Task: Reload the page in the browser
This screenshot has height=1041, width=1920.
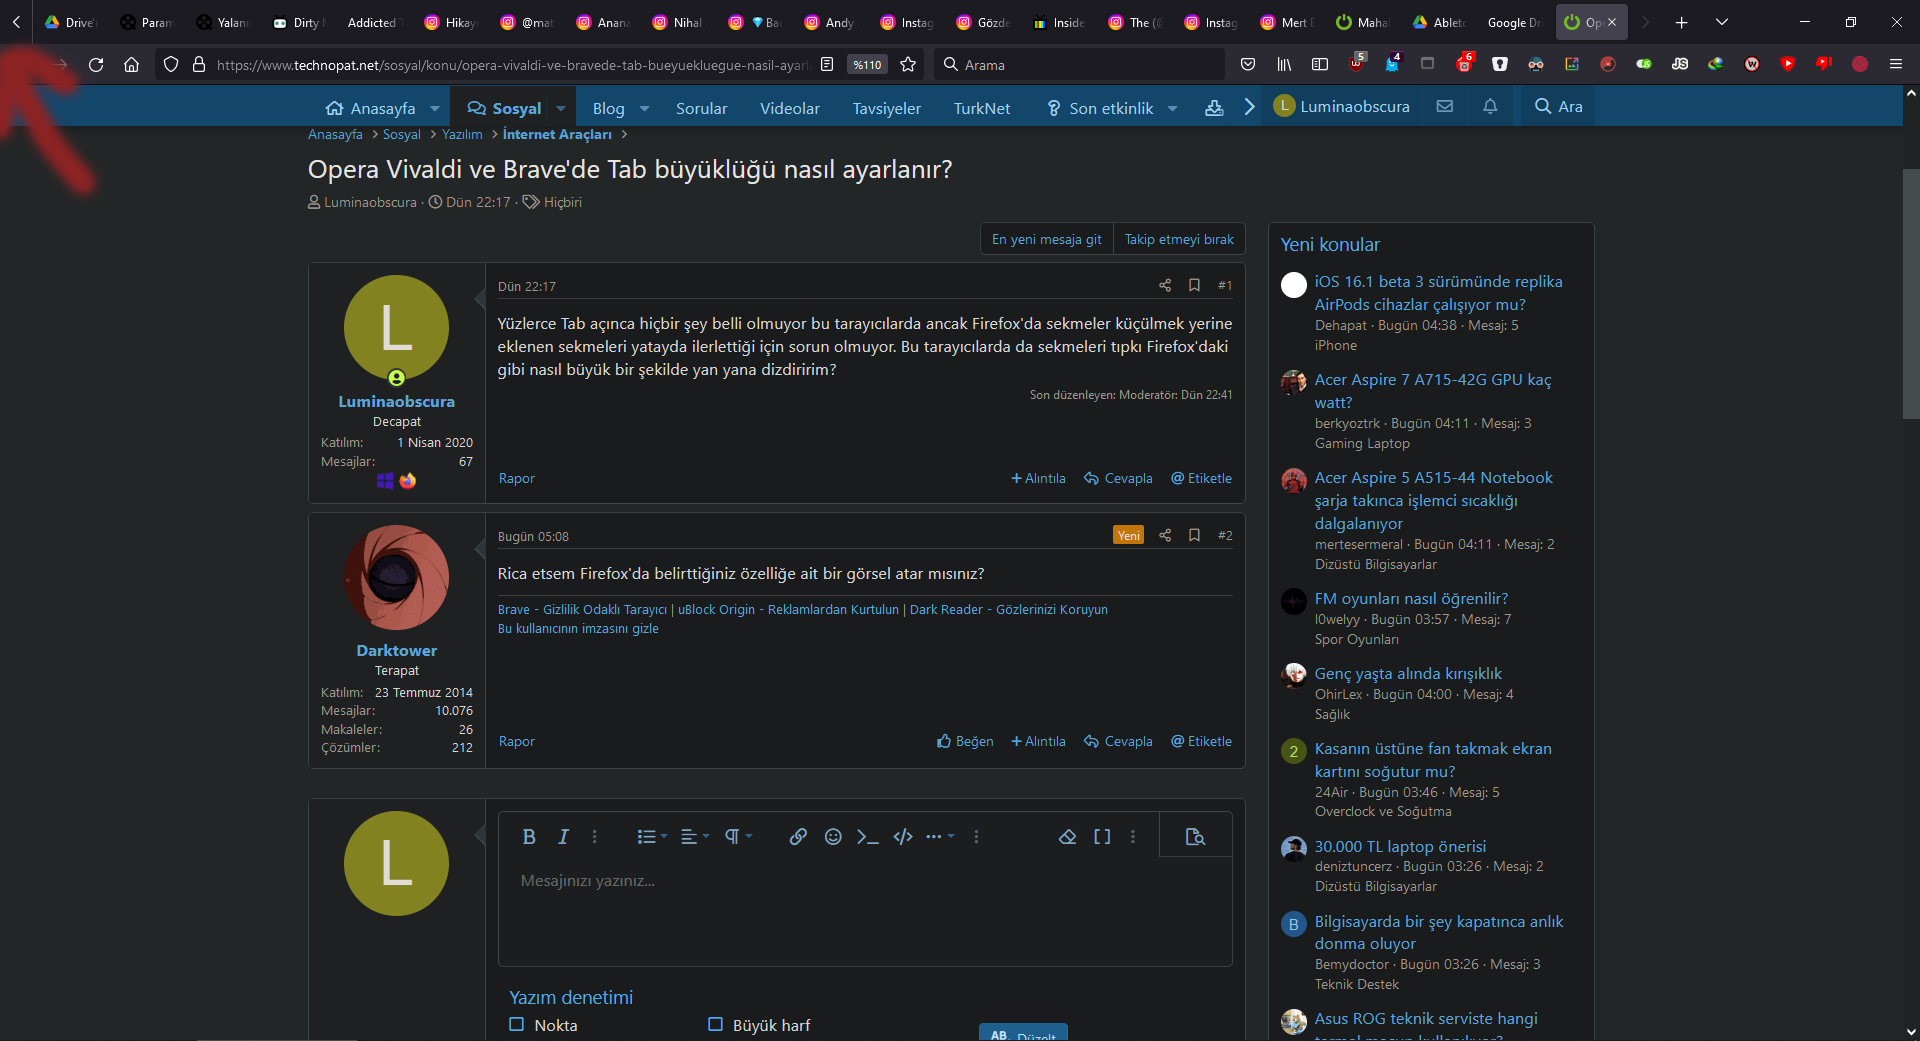Action: 96,64
